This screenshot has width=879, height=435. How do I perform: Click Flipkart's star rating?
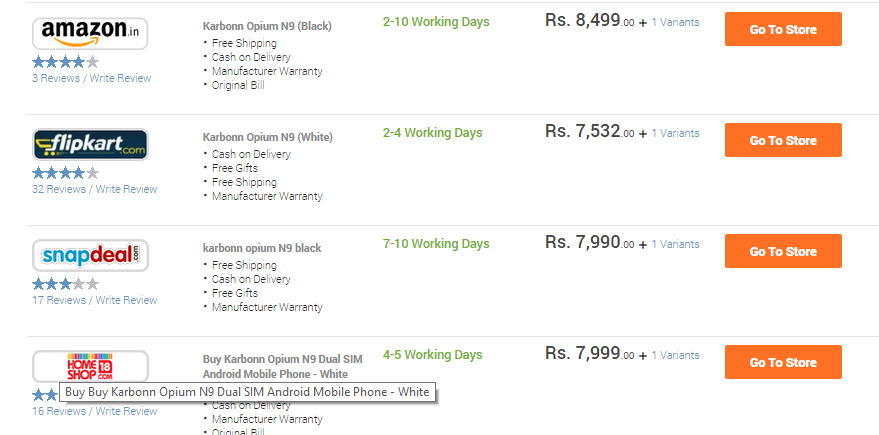click(x=66, y=173)
